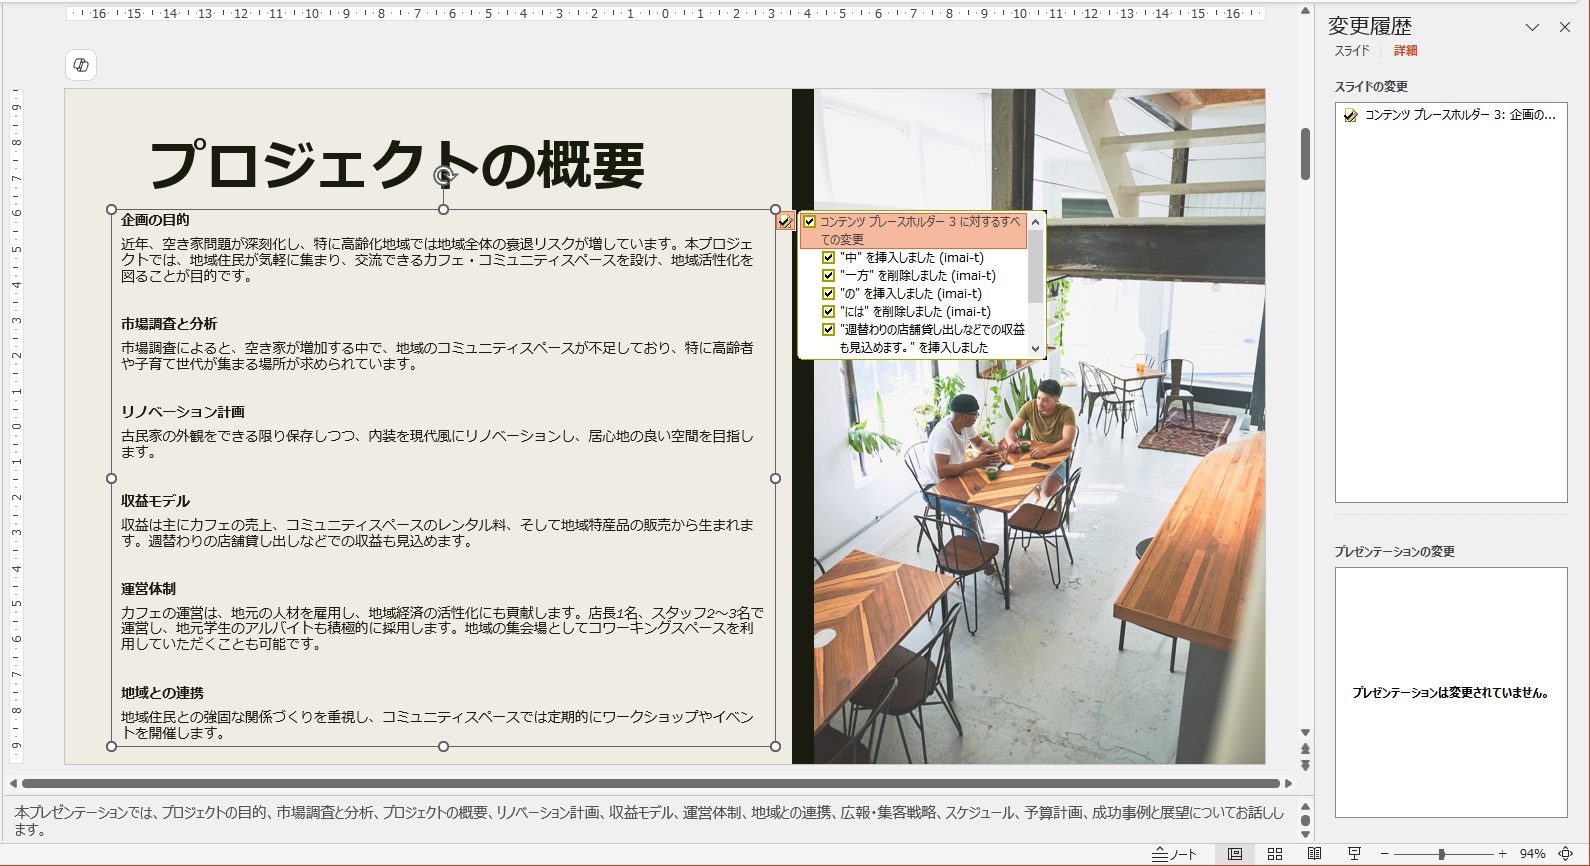
Task: Toggle all changes for コンテンツ プレースホルダー 3 checkbox
Action: tap(810, 222)
